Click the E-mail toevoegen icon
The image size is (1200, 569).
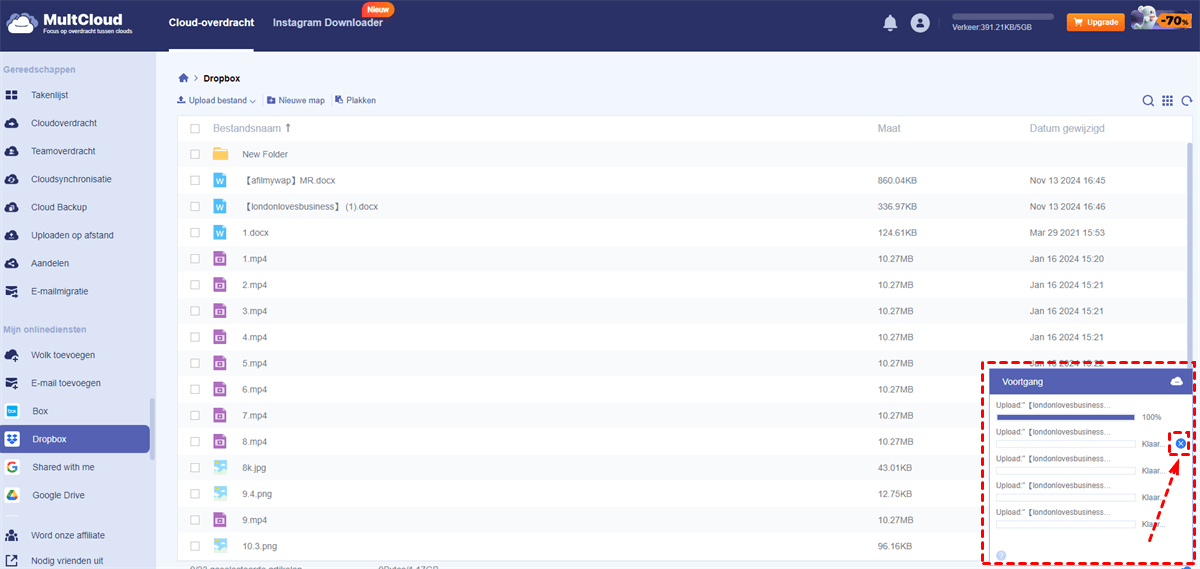(x=12, y=383)
